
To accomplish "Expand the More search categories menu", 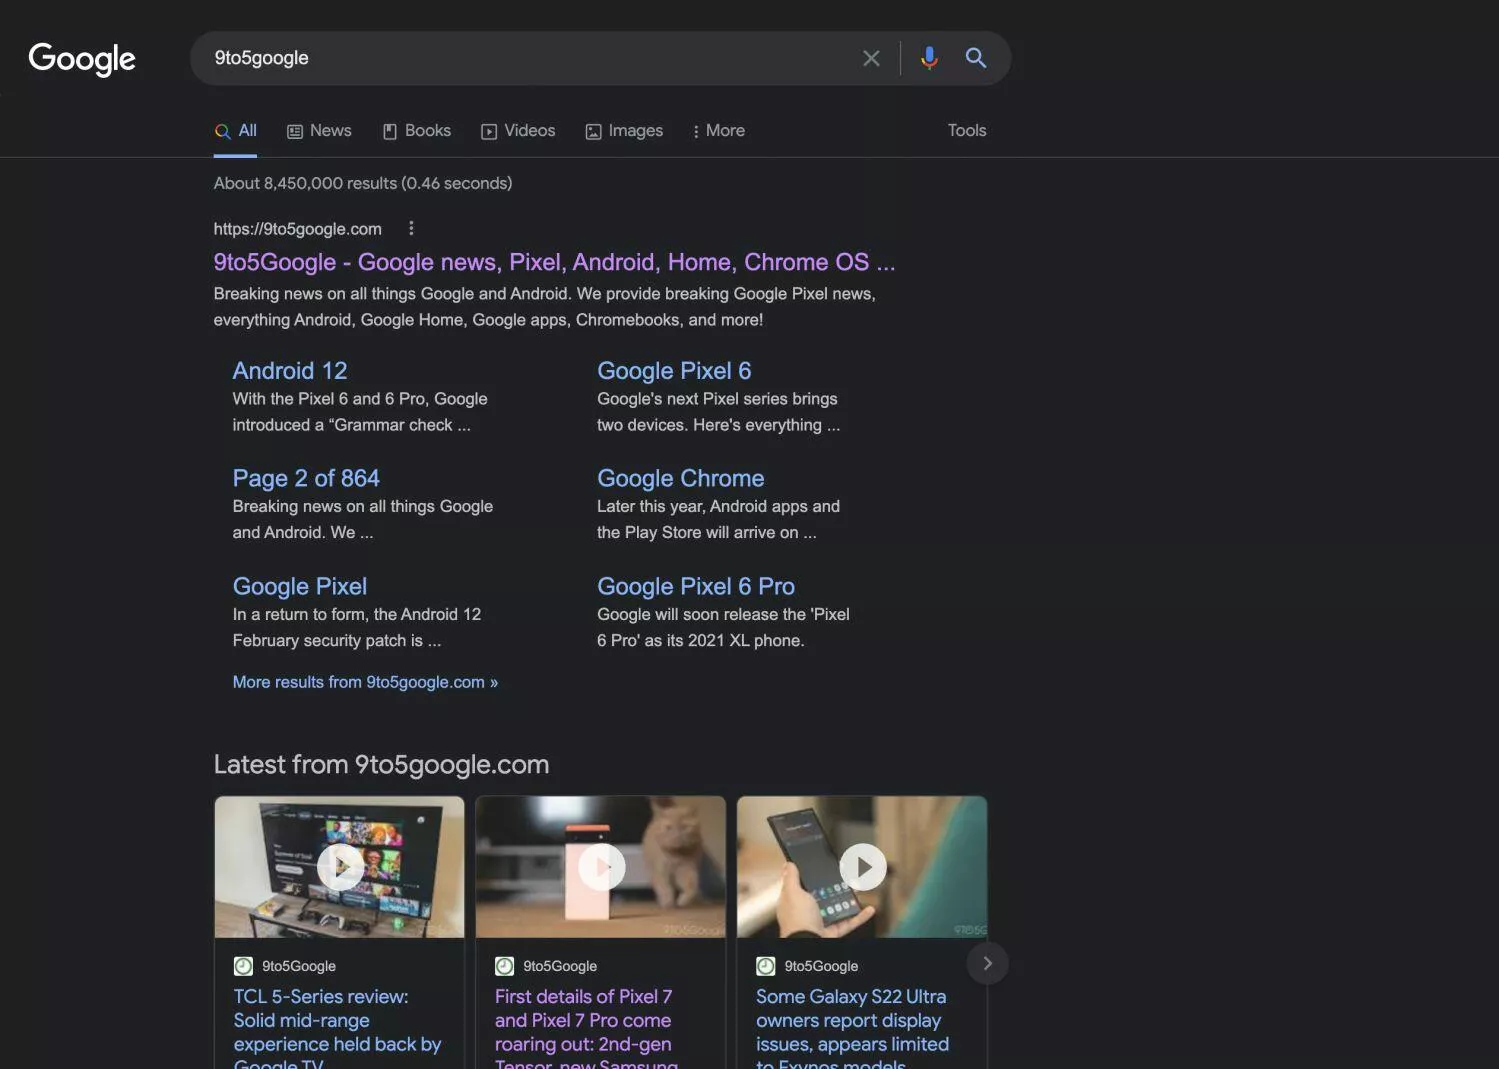I will coord(718,131).
